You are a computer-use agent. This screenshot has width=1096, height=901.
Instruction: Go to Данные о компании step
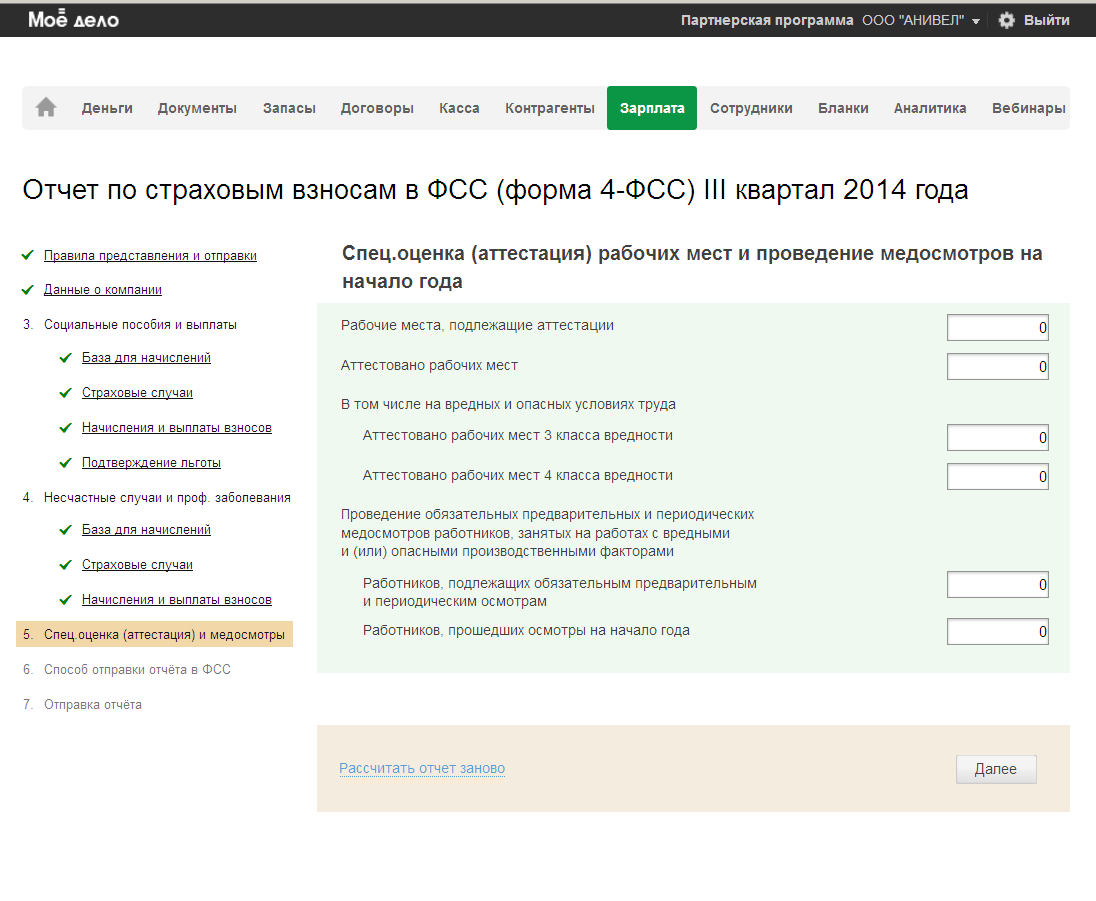tap(103, 290)
